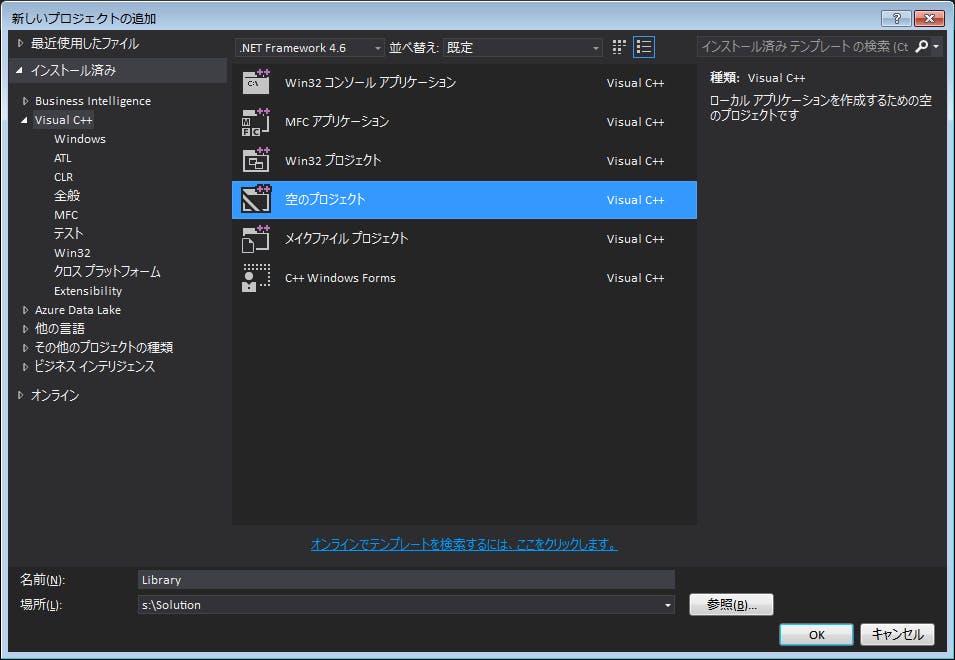Click the search magnifier icon
Viewport: 955px width, 660px height.
coord(922,46)
